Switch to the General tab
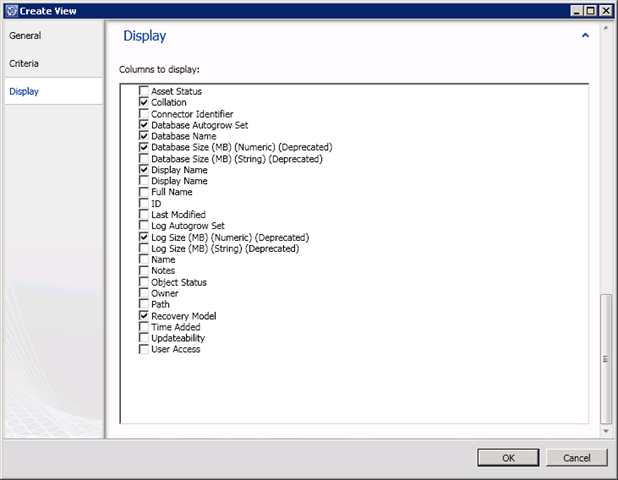Image resolution: width=618 pixels, height=480 pixels. click(x=25, y=35)
